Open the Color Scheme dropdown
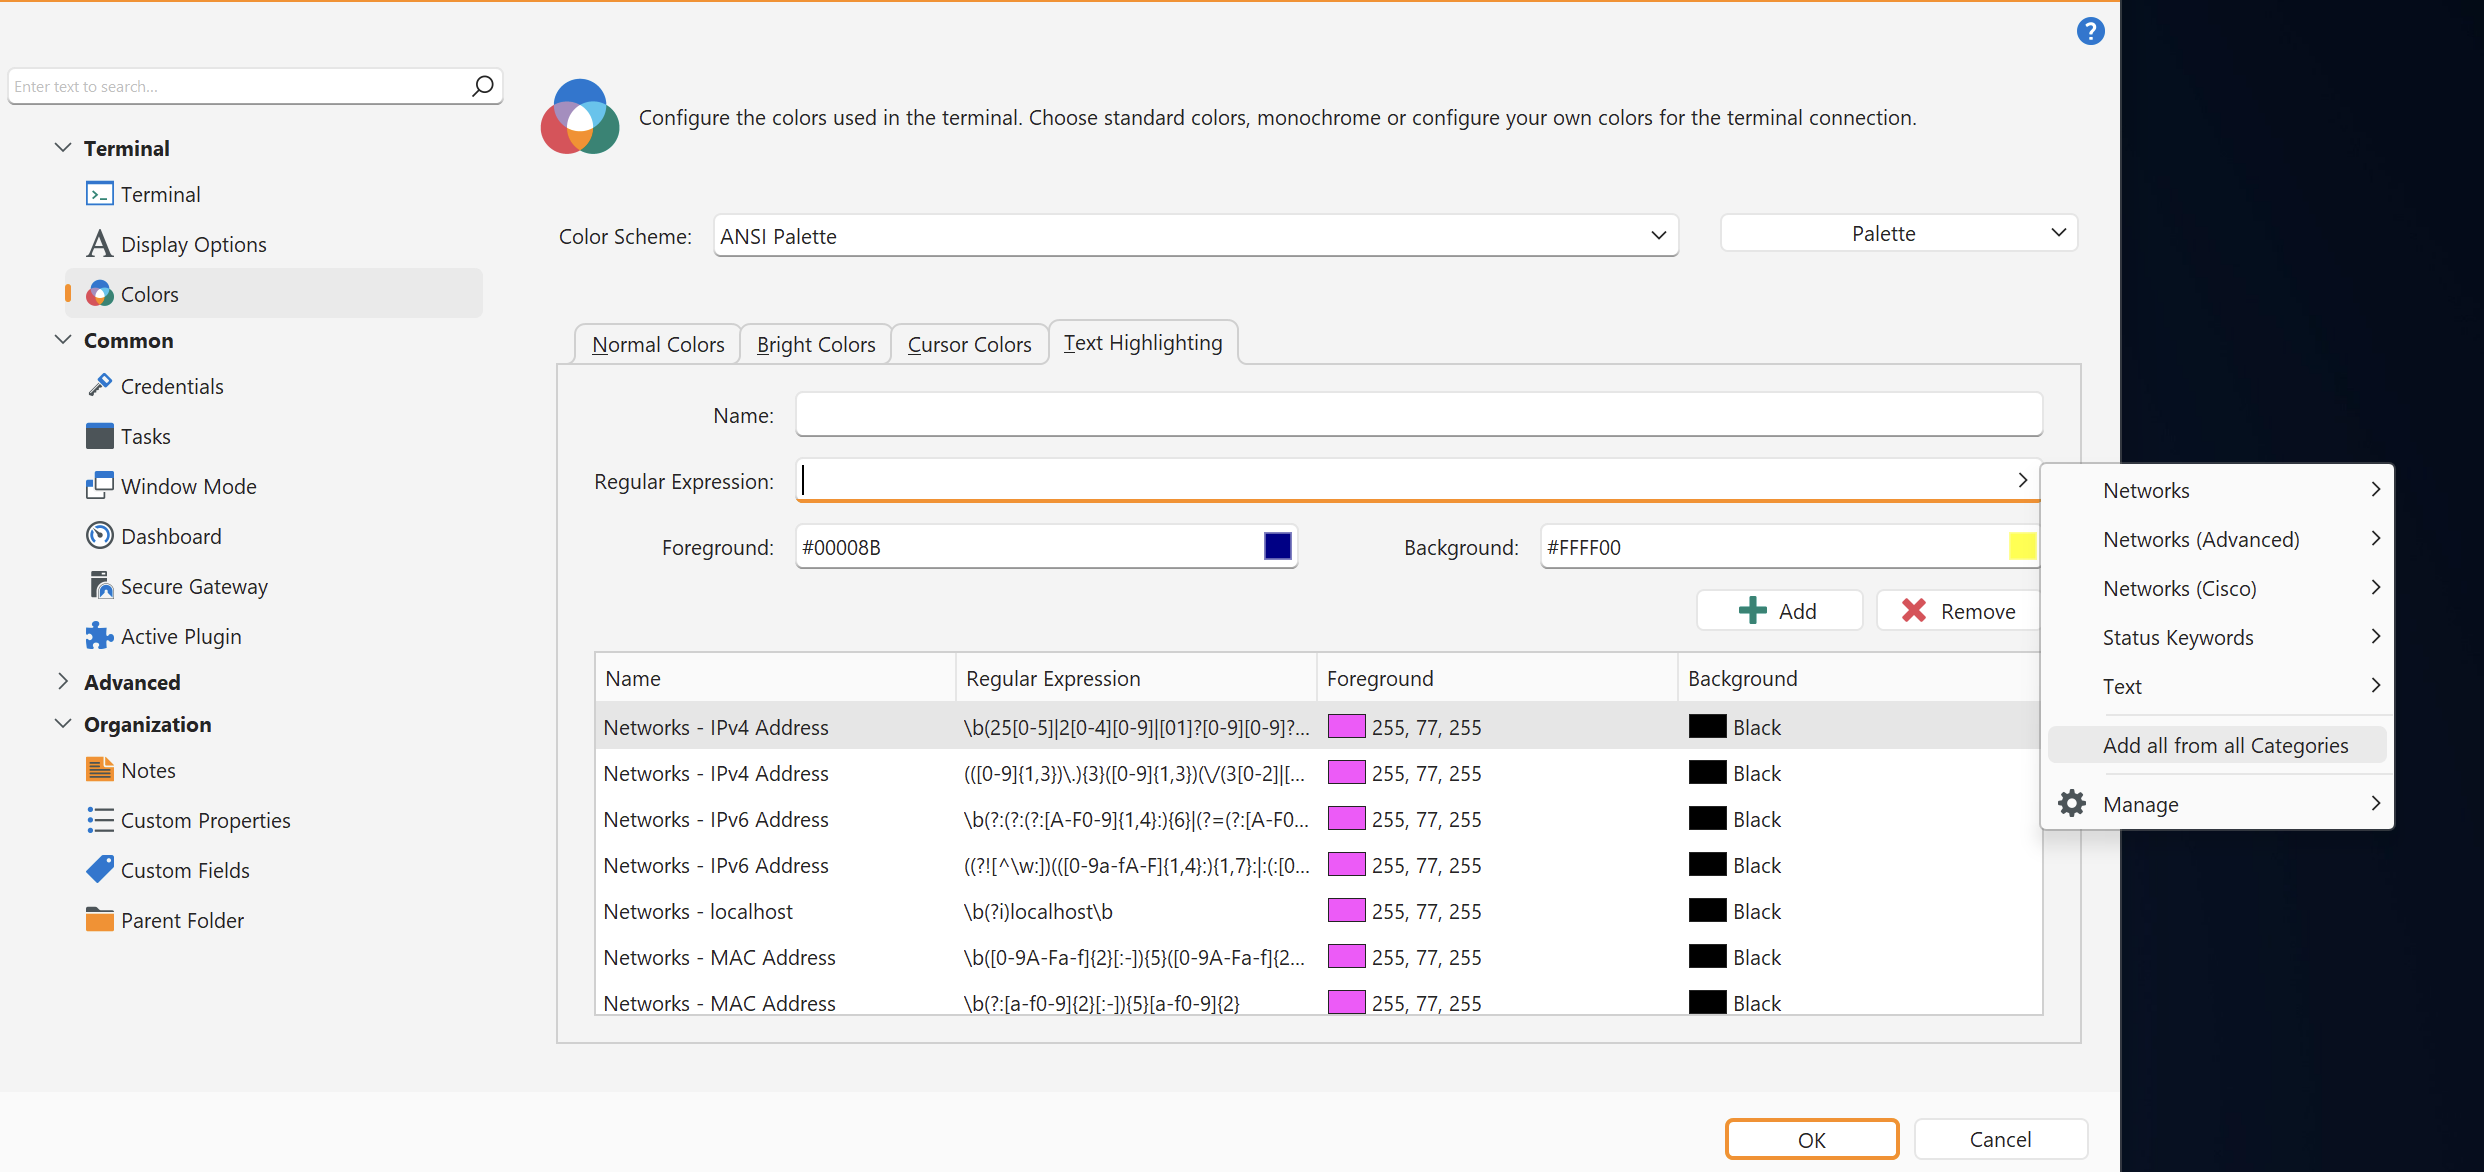This screenshot has width=2484, height=1172. [1195, 236]
